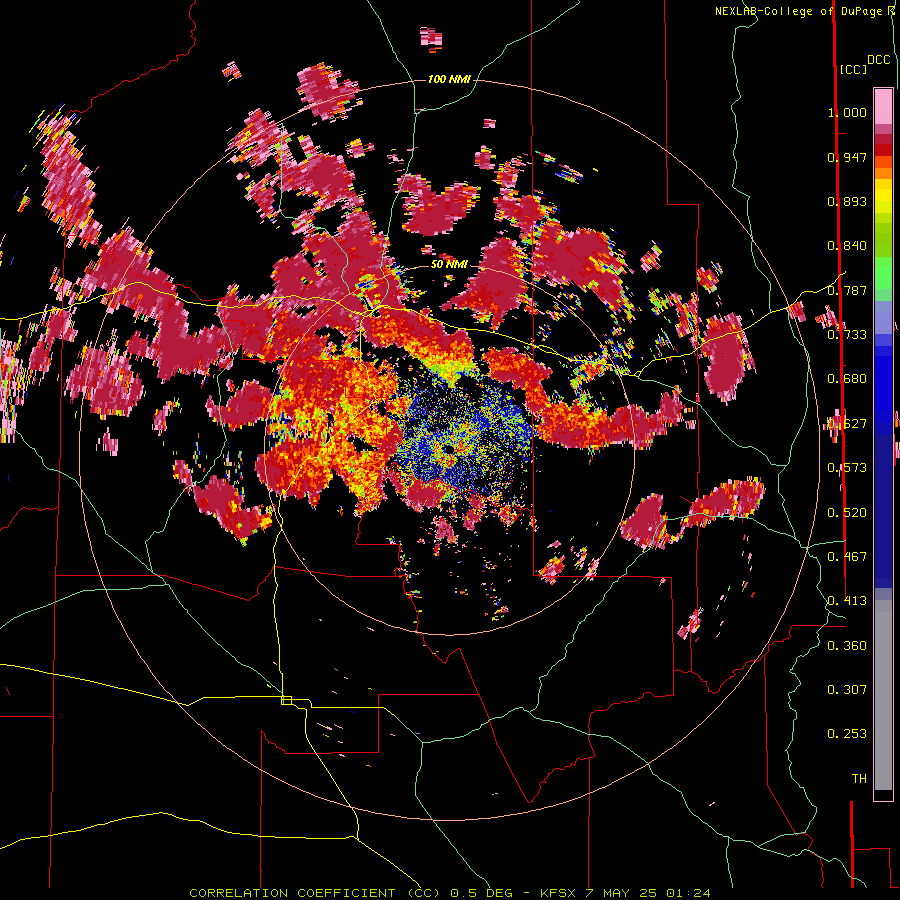This screenshot has width=900, height=900.
Task: Click the 7 MAY 25 date text
Action: click(620, 893)
